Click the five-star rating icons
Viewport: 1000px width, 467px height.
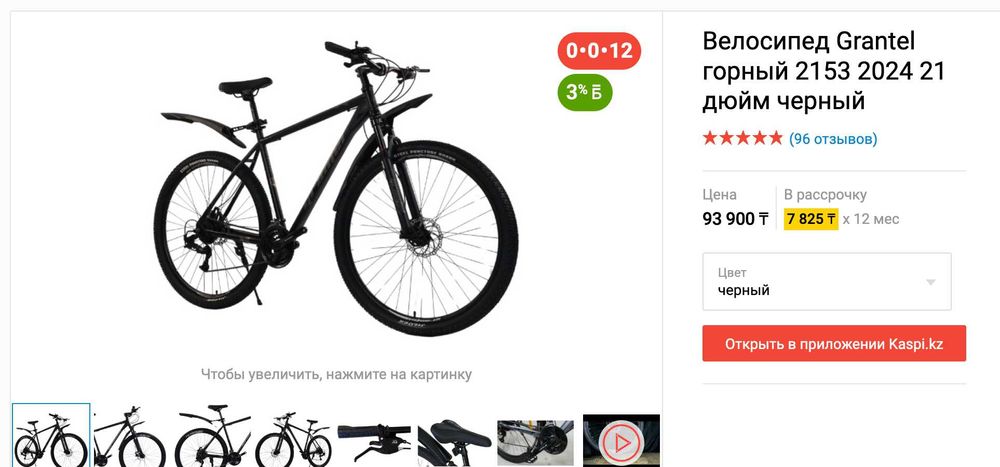(742, 138)
